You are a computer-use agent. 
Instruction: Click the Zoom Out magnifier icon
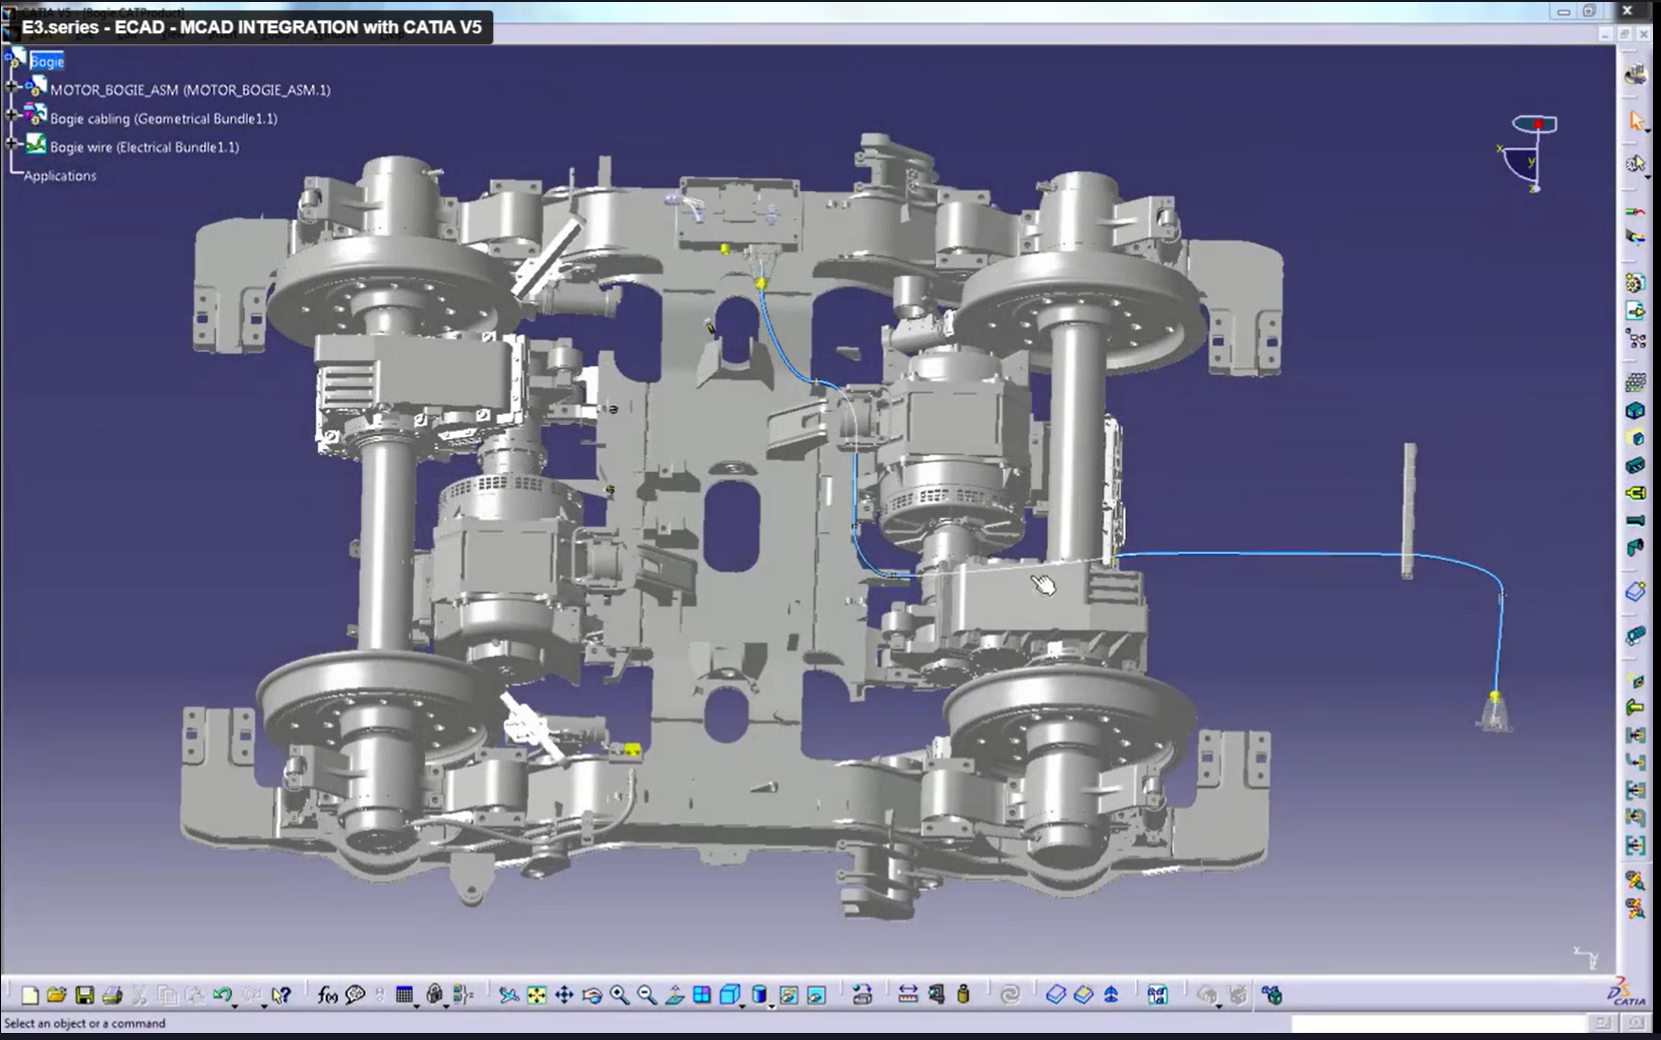point(646,995)
